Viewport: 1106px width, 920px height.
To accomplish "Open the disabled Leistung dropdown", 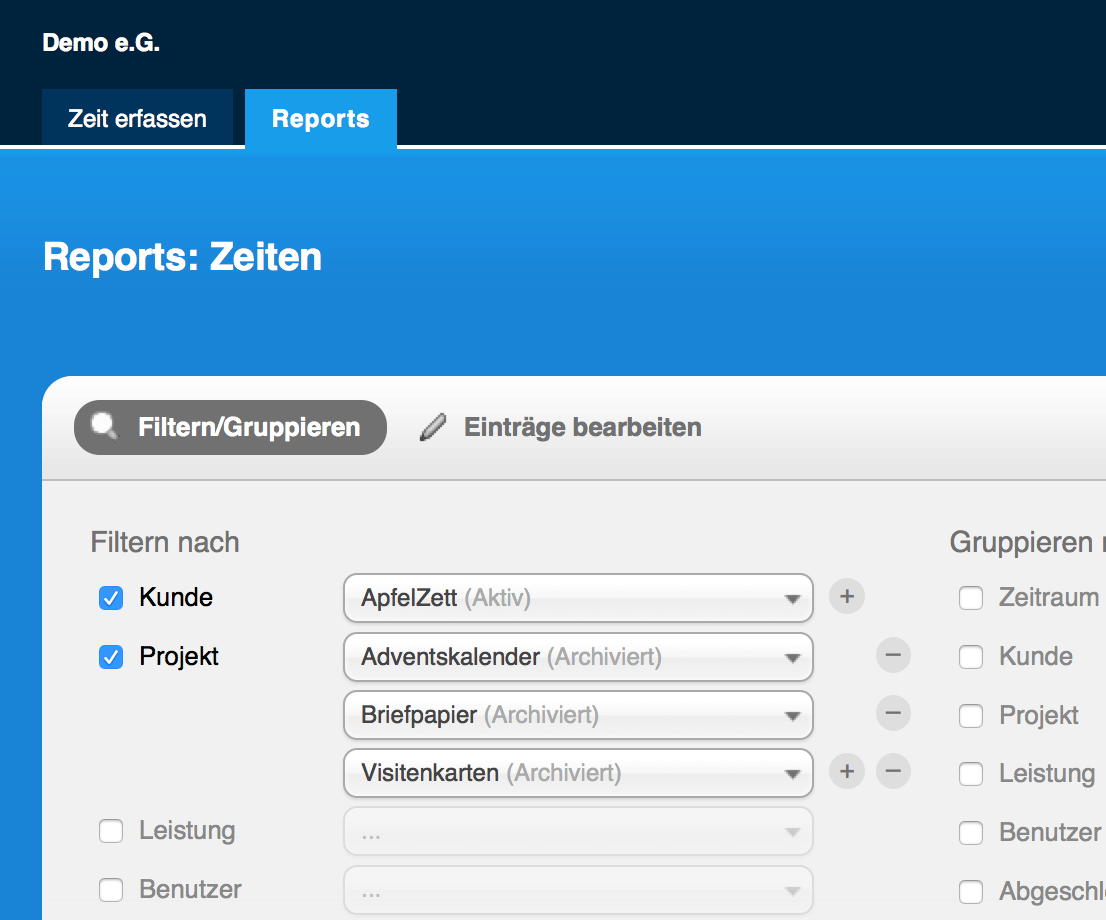I will click(578, 832).
